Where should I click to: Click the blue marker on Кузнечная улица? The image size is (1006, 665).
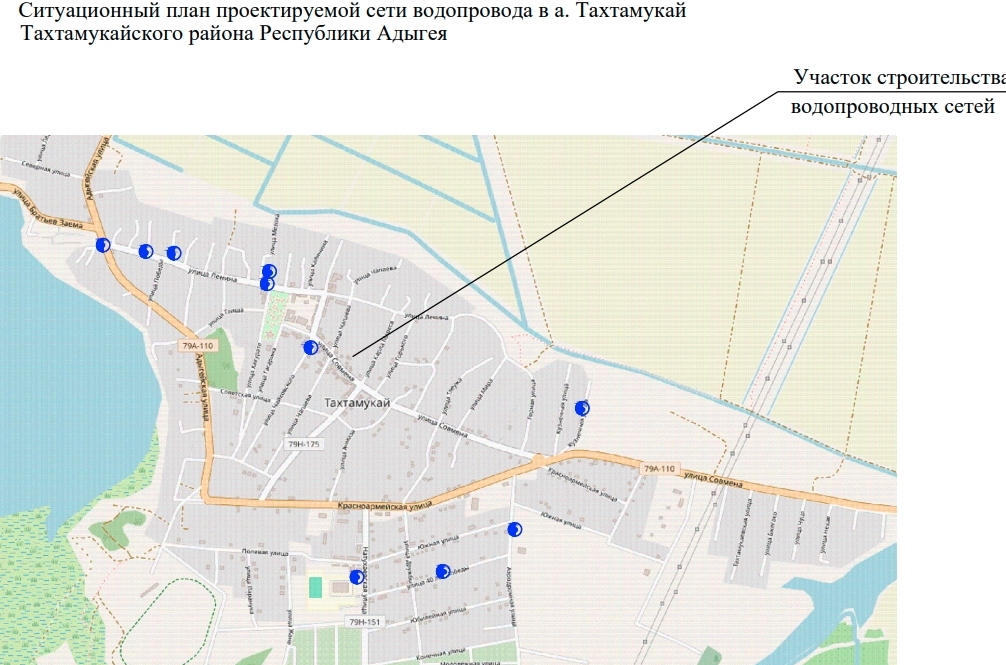coord(582,408)
